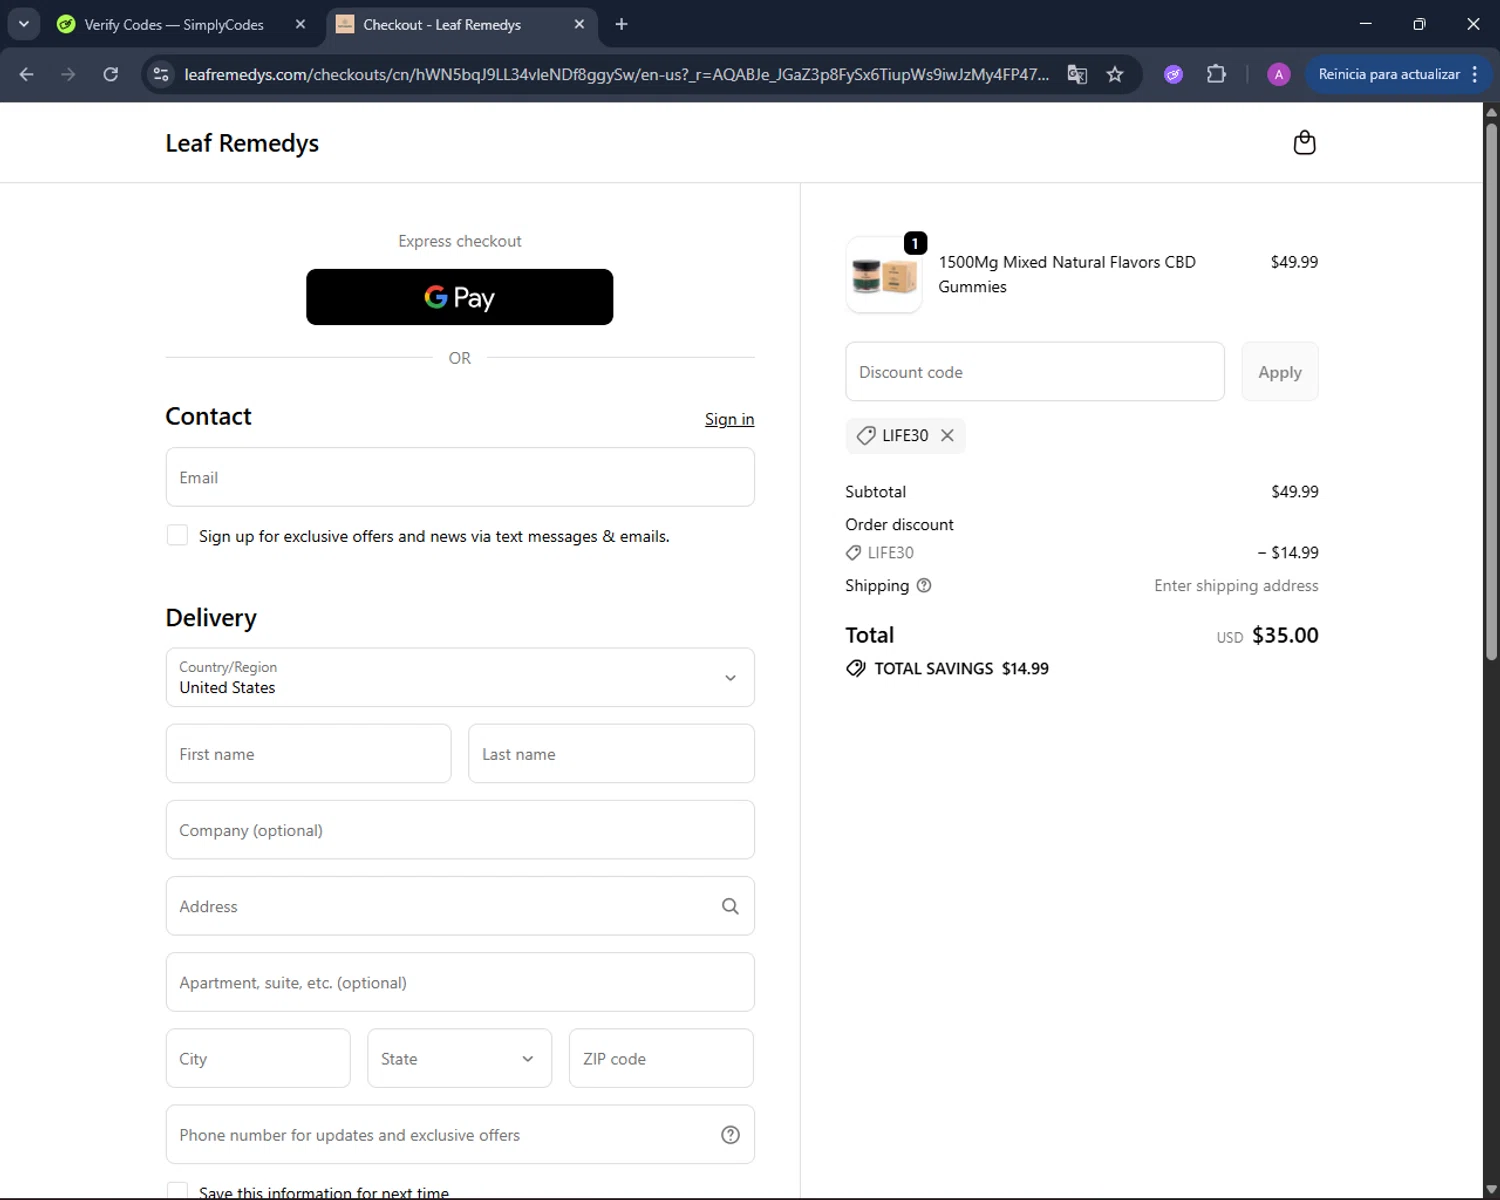Click the translate page icon
Viewport: 1500px width, 1200px height.
pos(1077,74)
